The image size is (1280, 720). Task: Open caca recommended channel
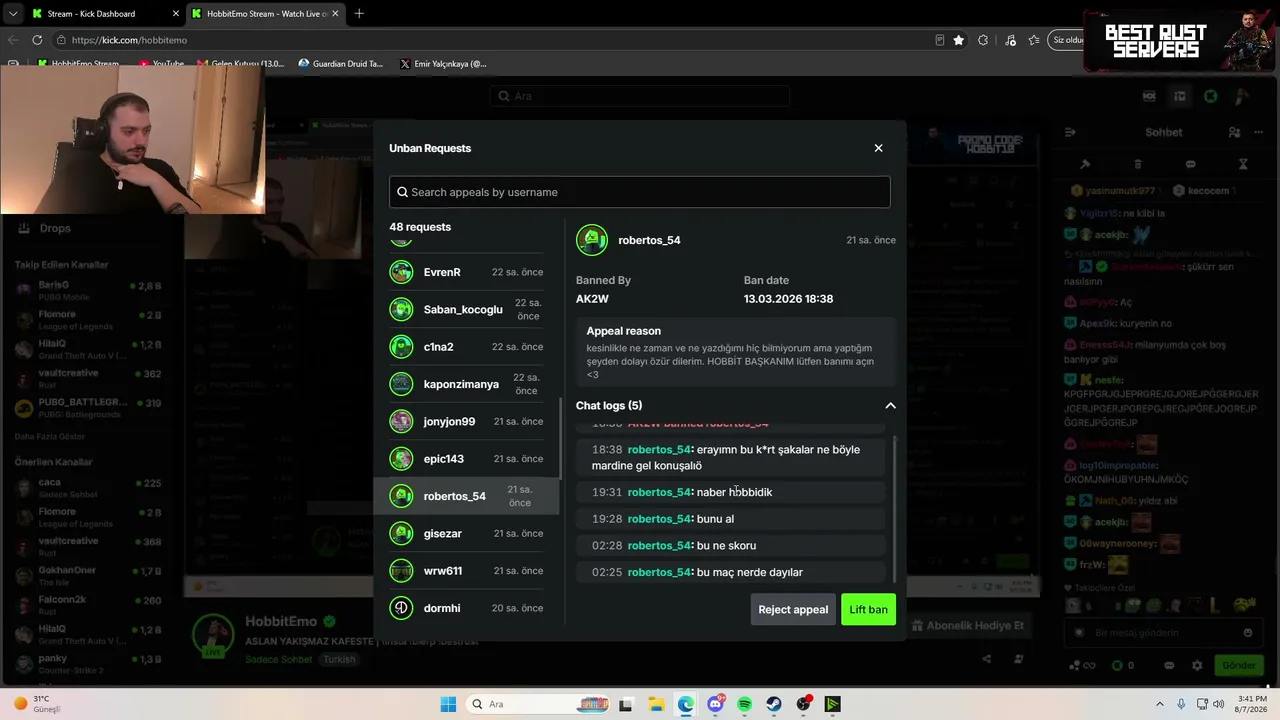click(88, 487)
